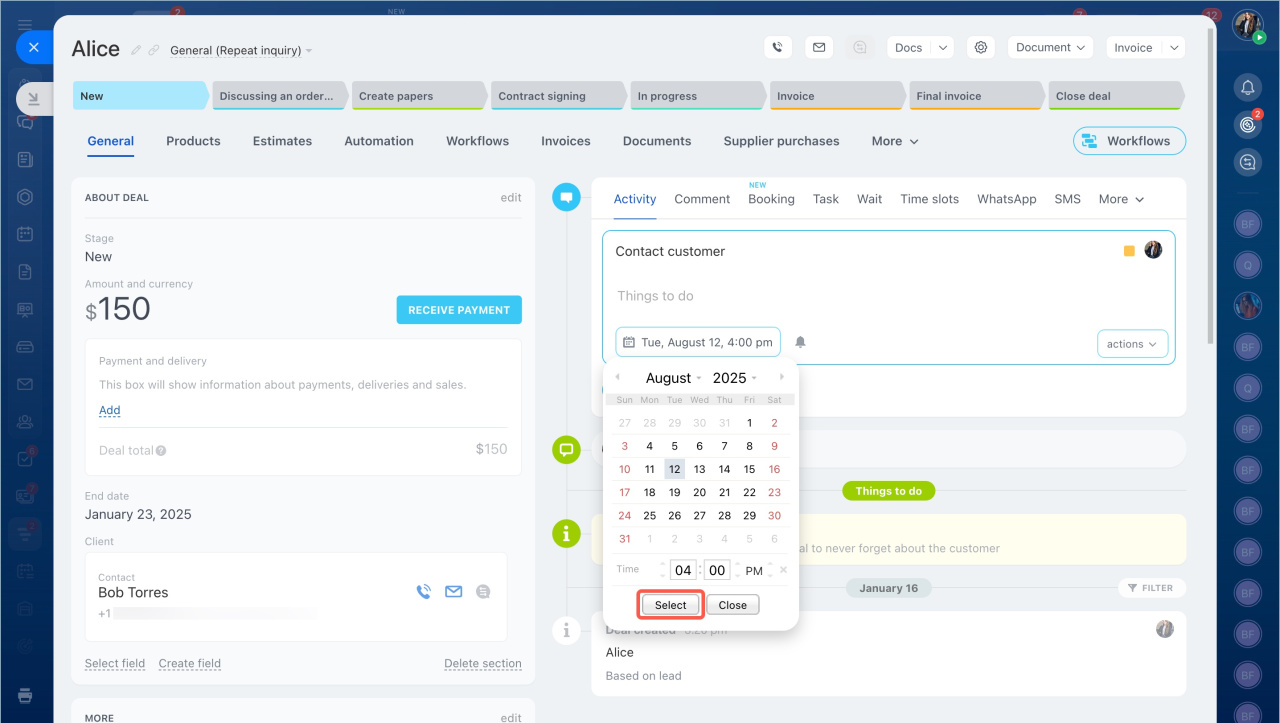Screen dimensions: 1280x723
Task: Expand the More tab menu
Action: 894,141
